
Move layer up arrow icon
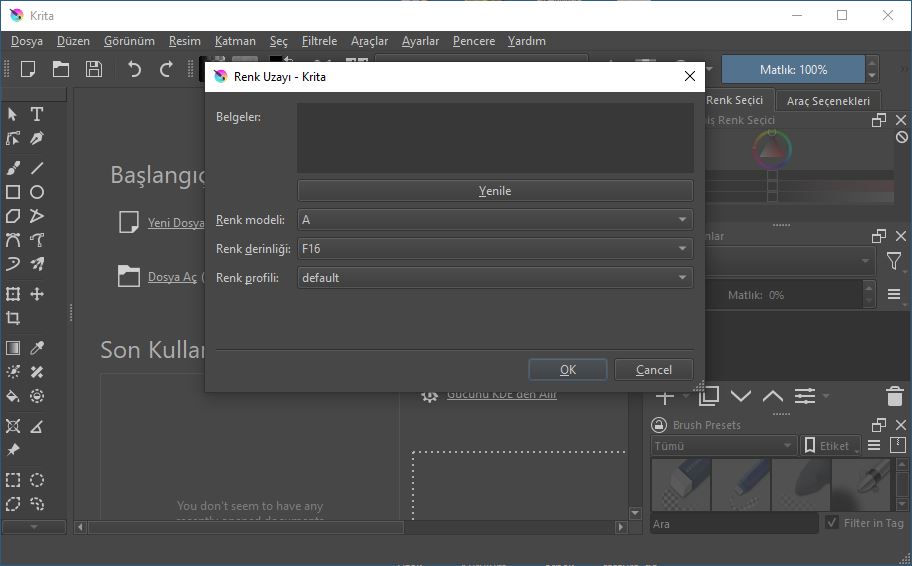click(772, 397)
